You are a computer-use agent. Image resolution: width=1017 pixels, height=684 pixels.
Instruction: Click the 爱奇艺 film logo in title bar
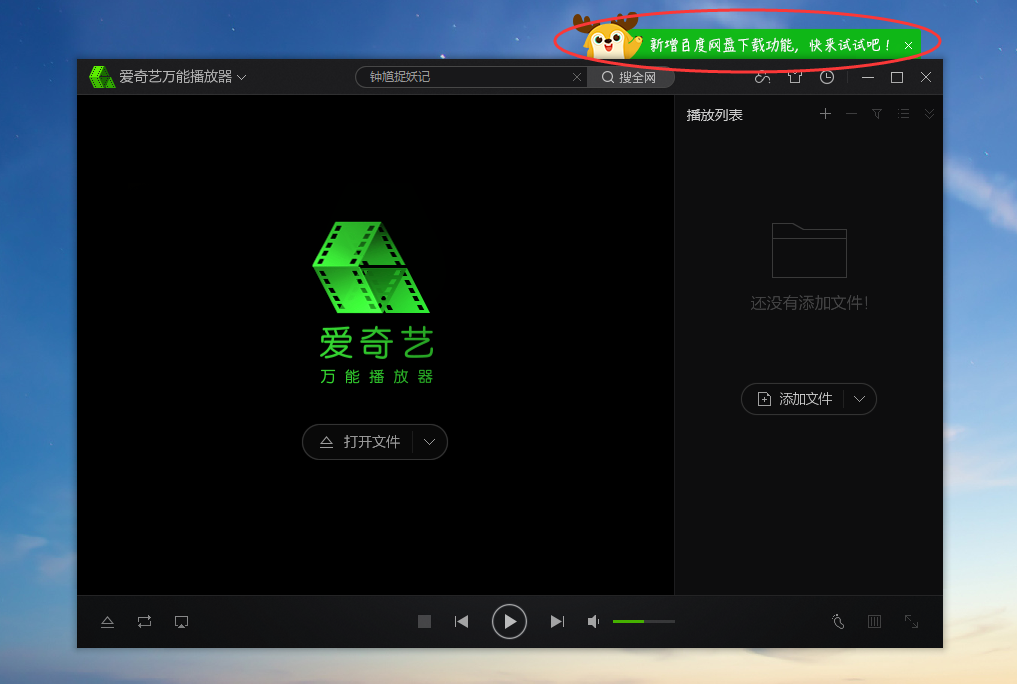102,77
